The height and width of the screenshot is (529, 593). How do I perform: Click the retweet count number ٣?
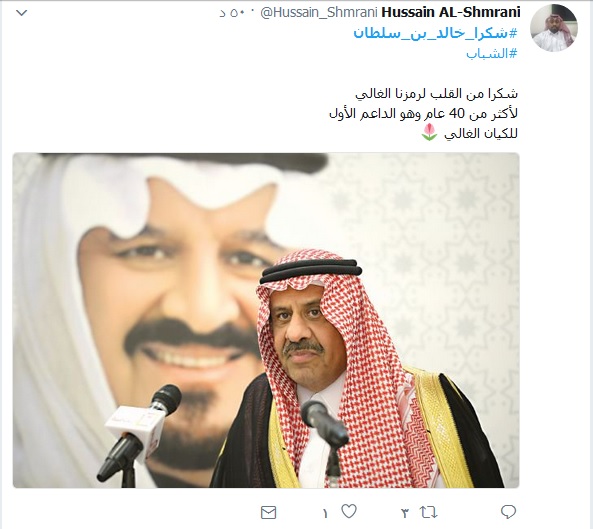coord(405,513)
